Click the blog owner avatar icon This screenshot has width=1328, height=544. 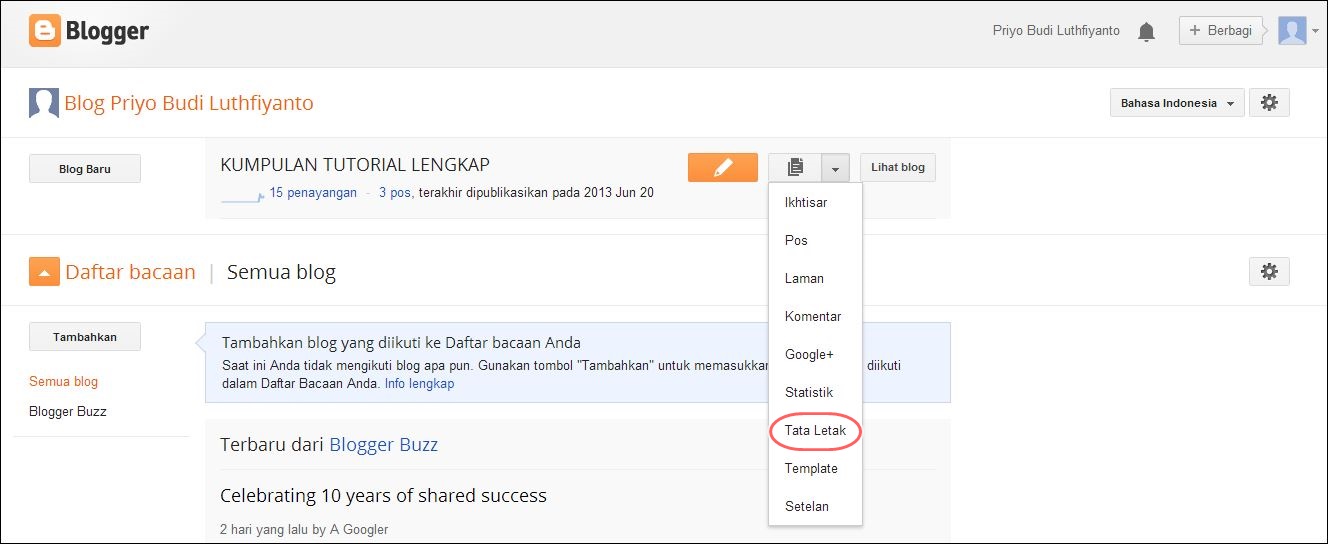[x=44, y=103]
